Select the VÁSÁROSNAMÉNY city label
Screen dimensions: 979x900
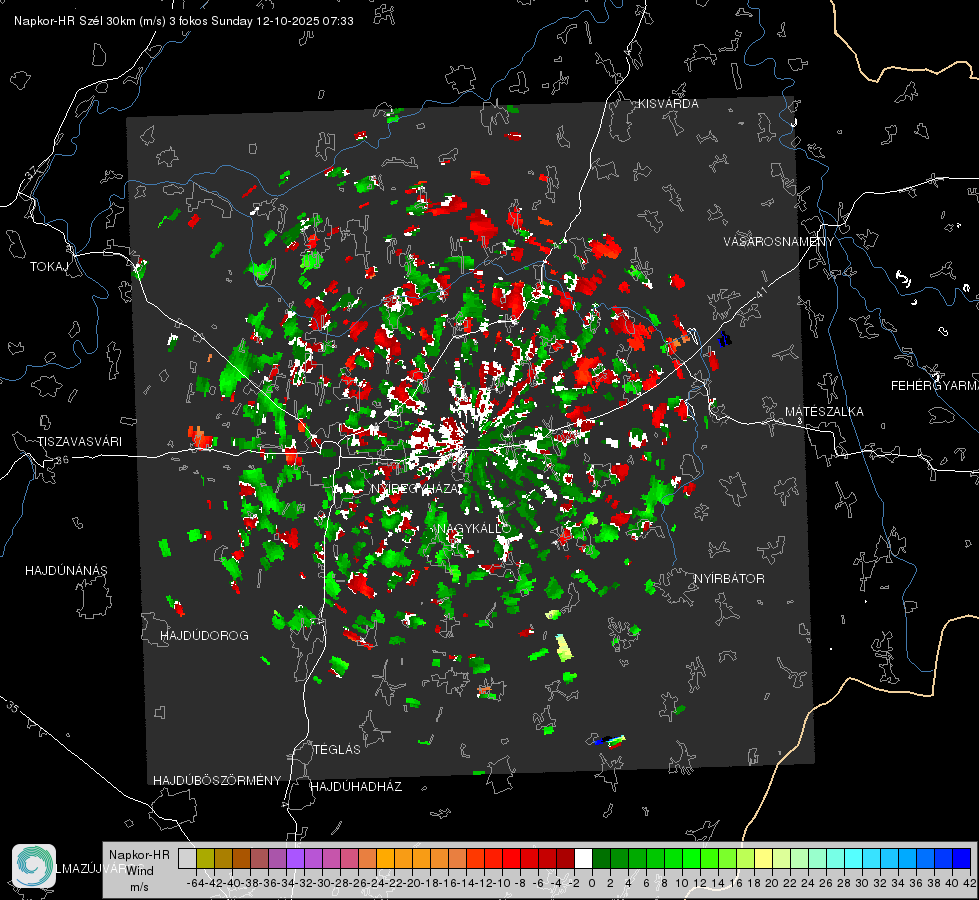pos(779,241)
